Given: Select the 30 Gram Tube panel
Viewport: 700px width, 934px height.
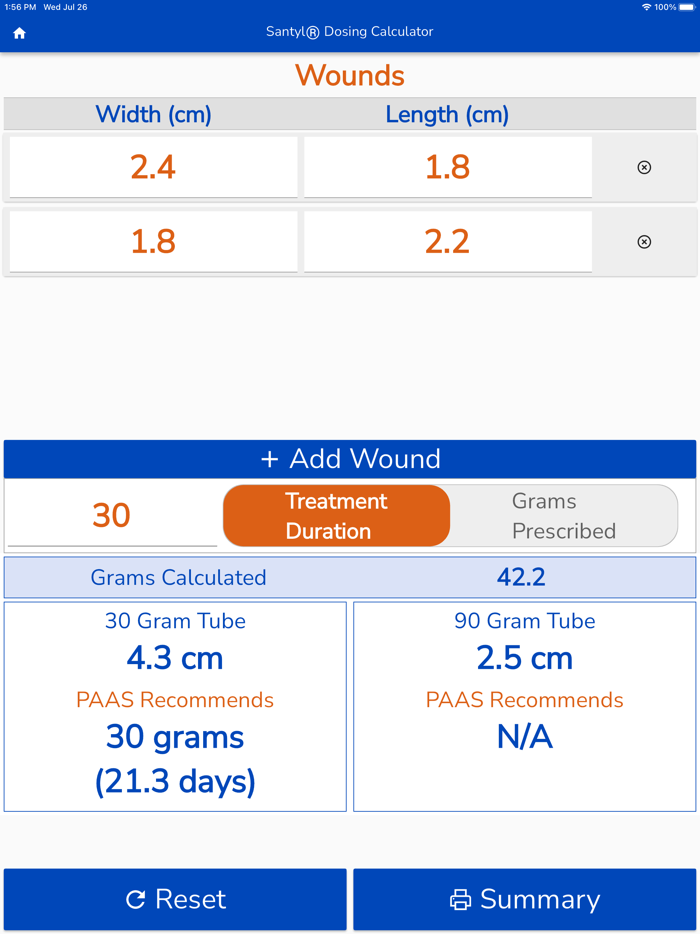Looking at the screenshot, I should pos(175,705).
